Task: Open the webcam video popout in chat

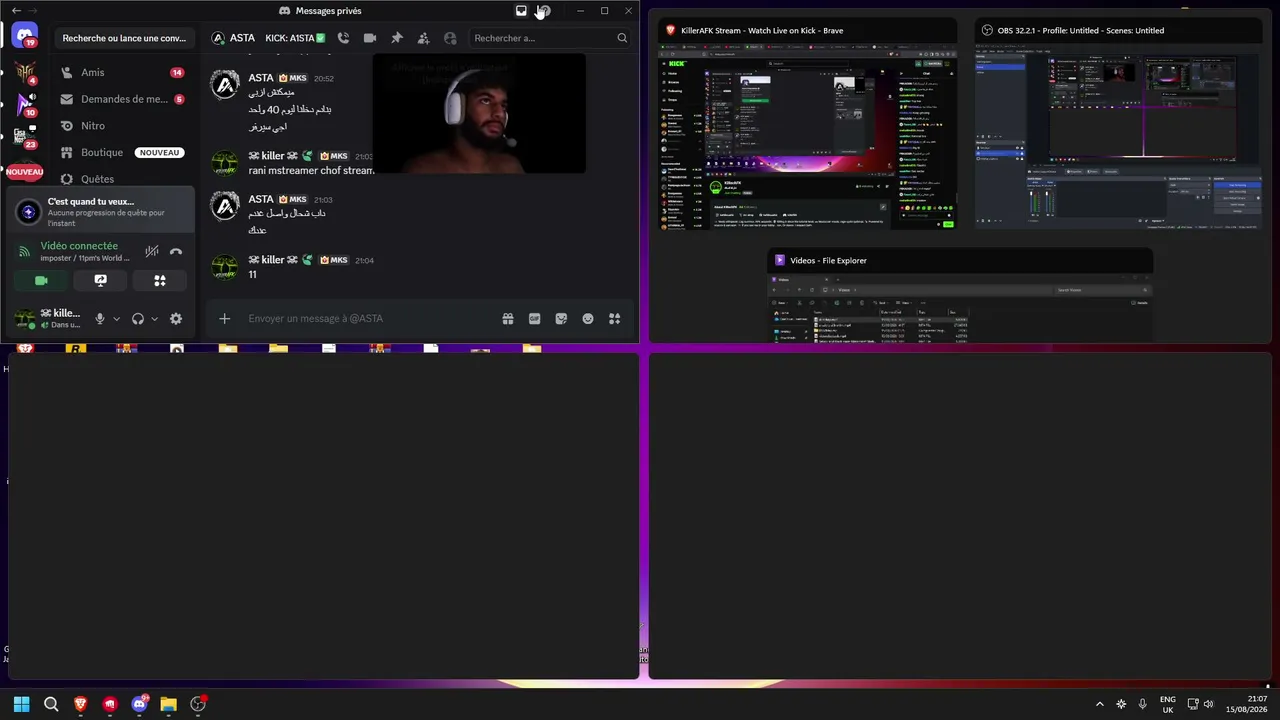Action: (479, 113)
